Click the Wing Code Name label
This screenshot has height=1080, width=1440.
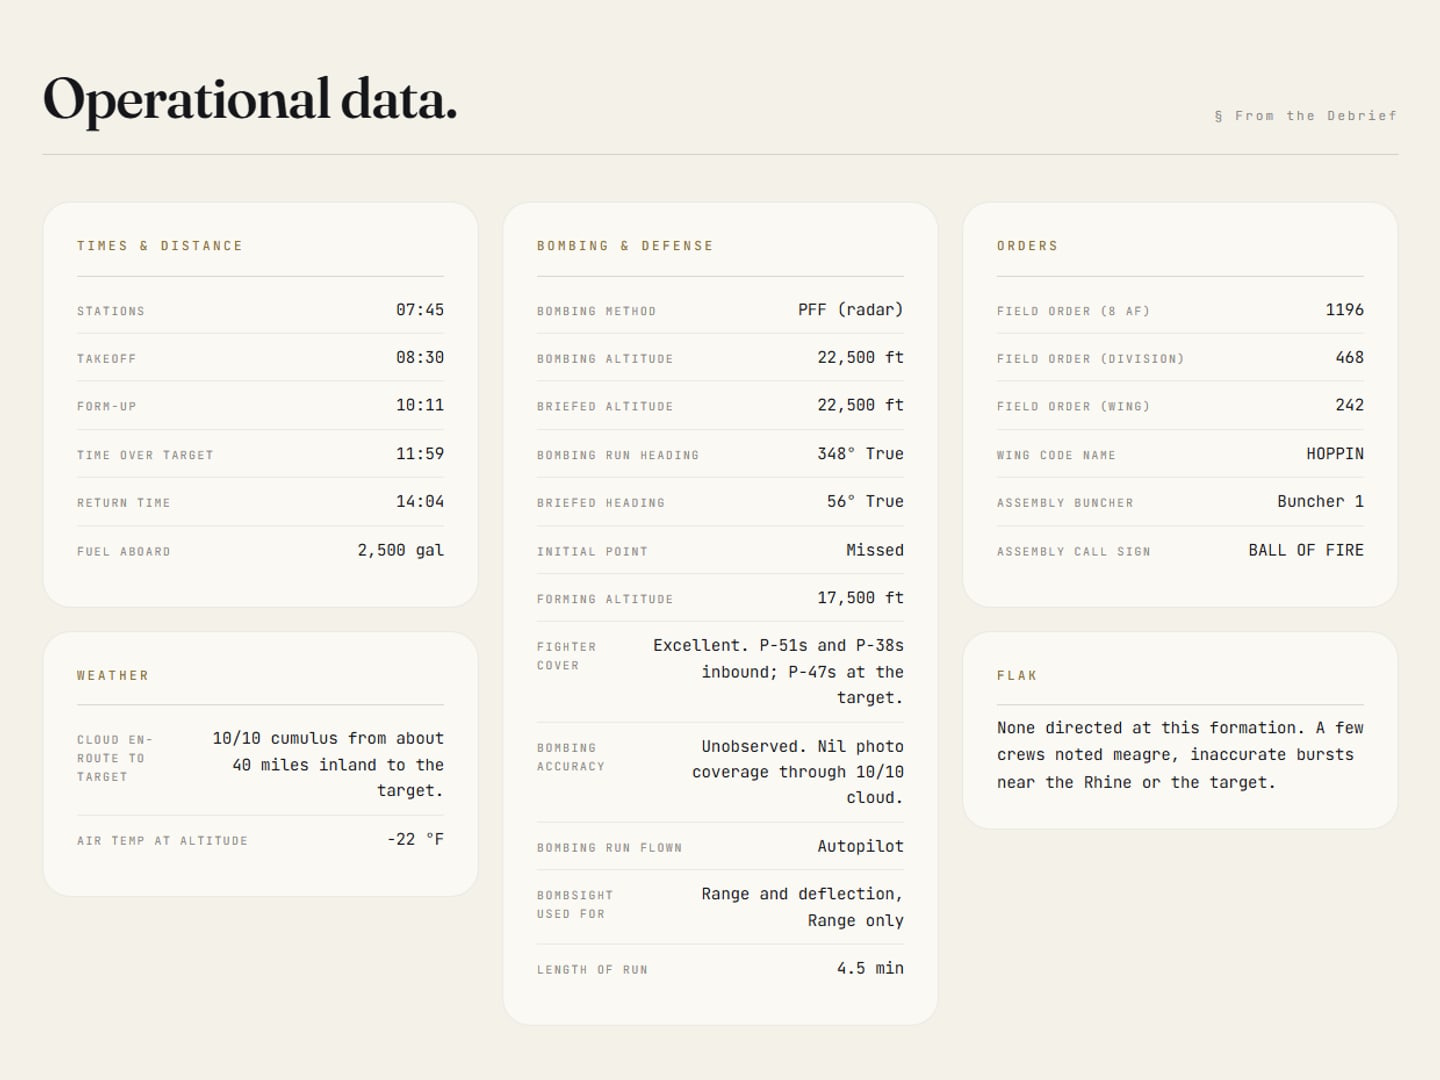pyautogui.click(x=1056, y=455)
